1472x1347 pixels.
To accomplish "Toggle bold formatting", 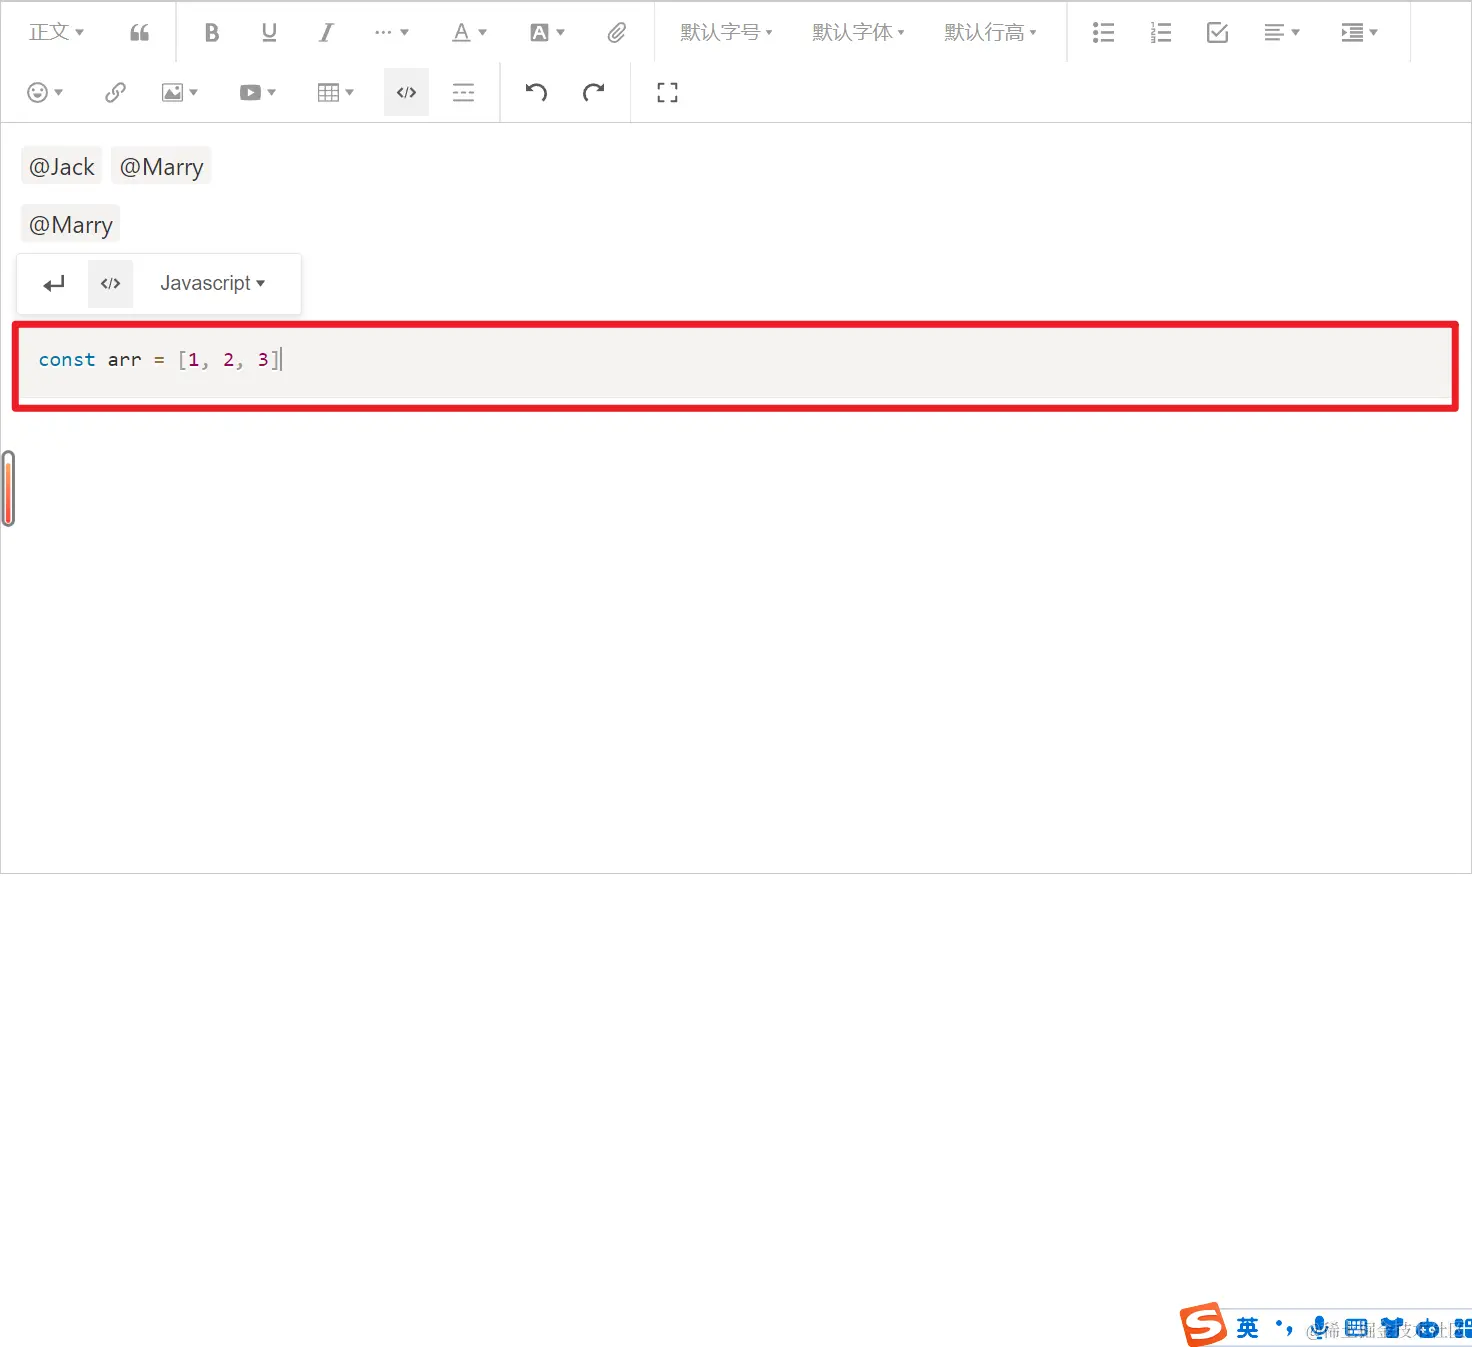I will pos(212,32).
